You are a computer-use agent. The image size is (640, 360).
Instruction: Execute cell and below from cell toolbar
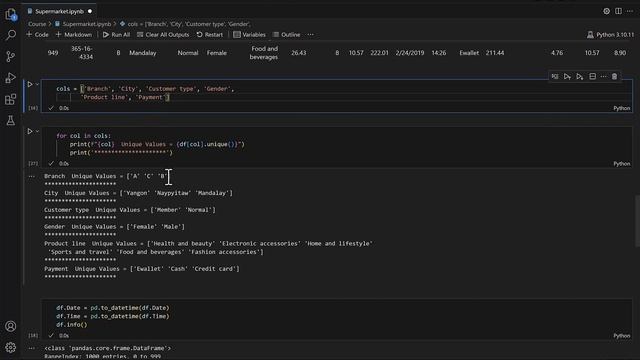(580, 76)
